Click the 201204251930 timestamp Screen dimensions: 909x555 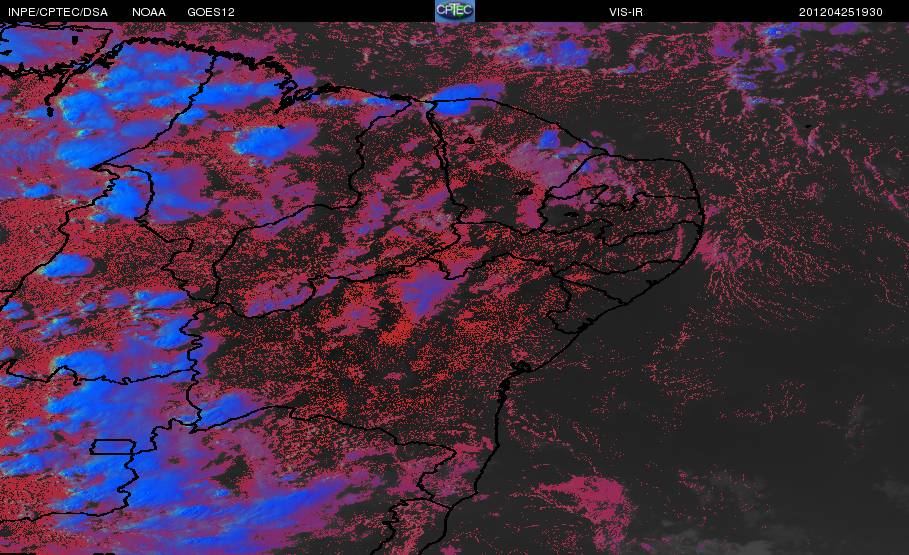click(841, 12)
